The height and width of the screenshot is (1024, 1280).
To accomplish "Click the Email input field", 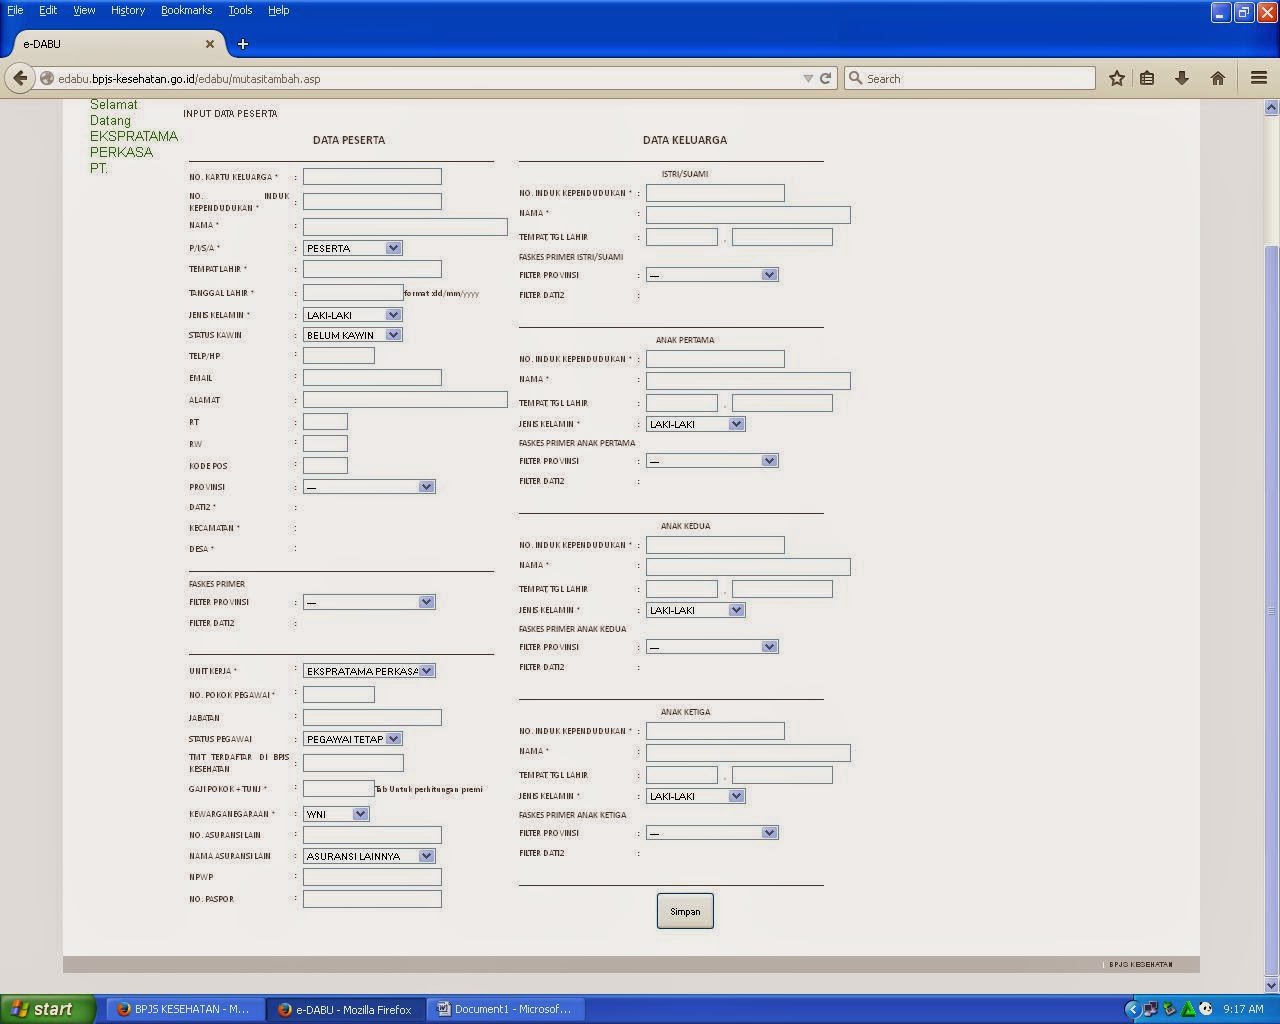I will [x=372, y=377].
